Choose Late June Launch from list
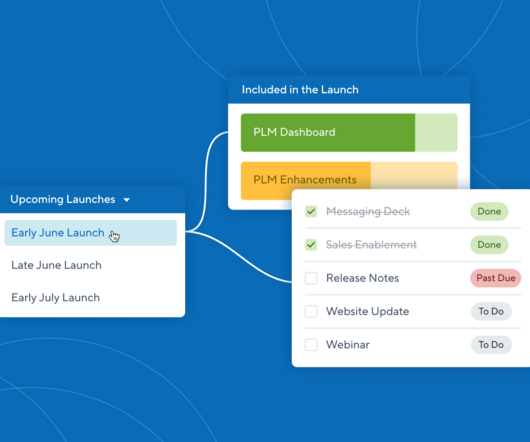Screen dimensions: 530x442 [x=56, y=265]
